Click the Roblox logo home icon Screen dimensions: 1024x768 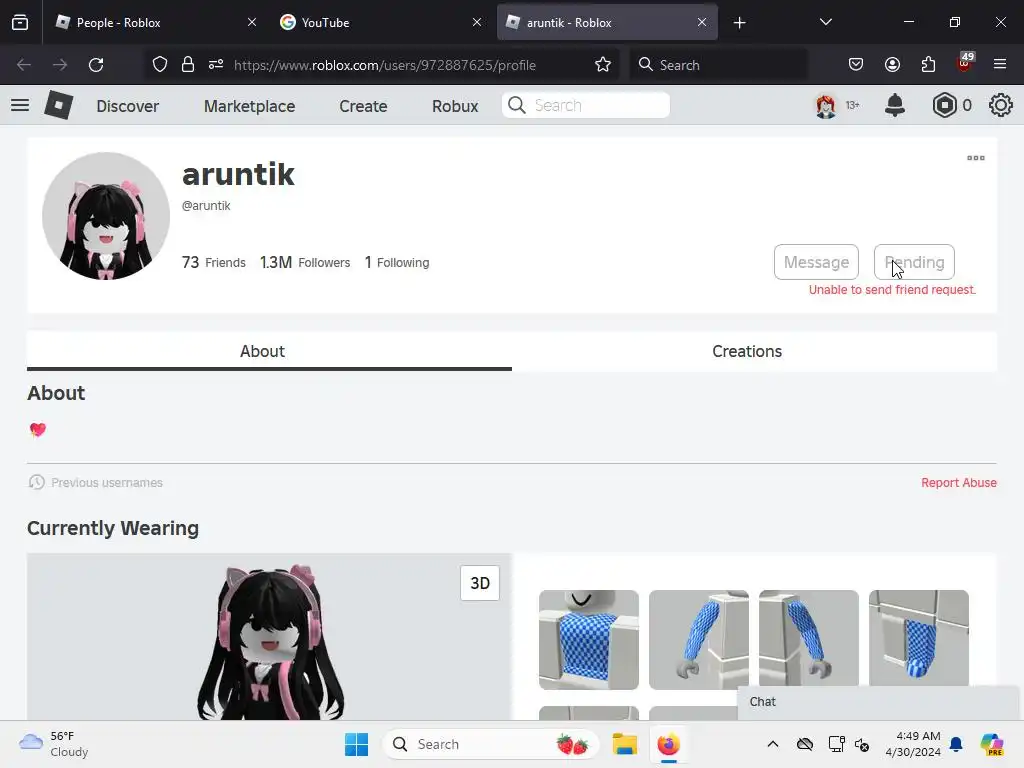58,105
